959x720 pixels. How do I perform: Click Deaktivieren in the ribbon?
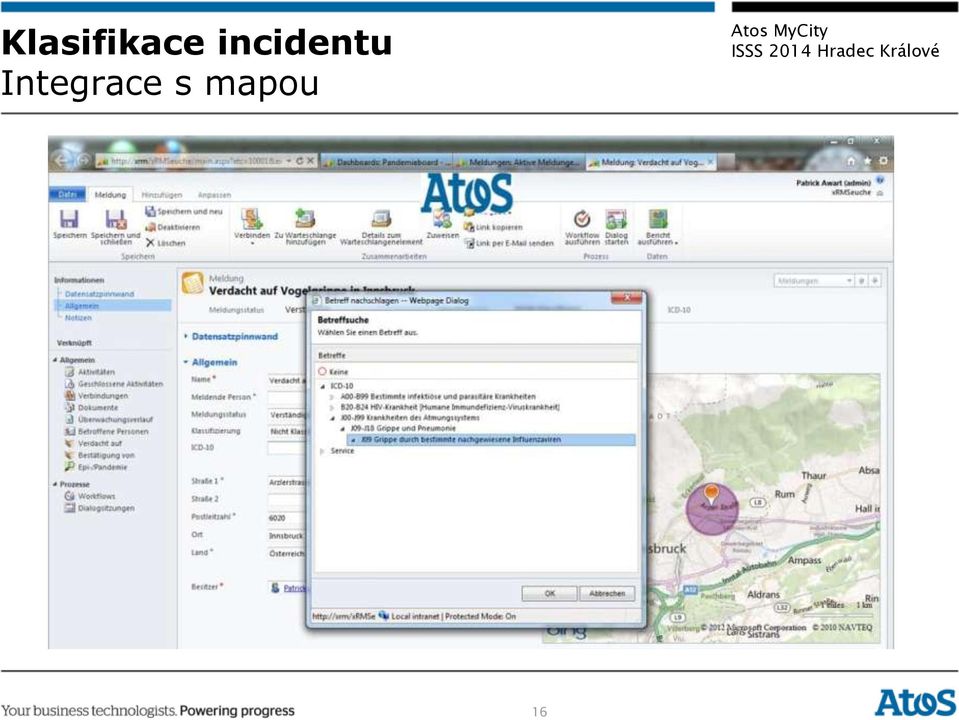pos(173,227)
